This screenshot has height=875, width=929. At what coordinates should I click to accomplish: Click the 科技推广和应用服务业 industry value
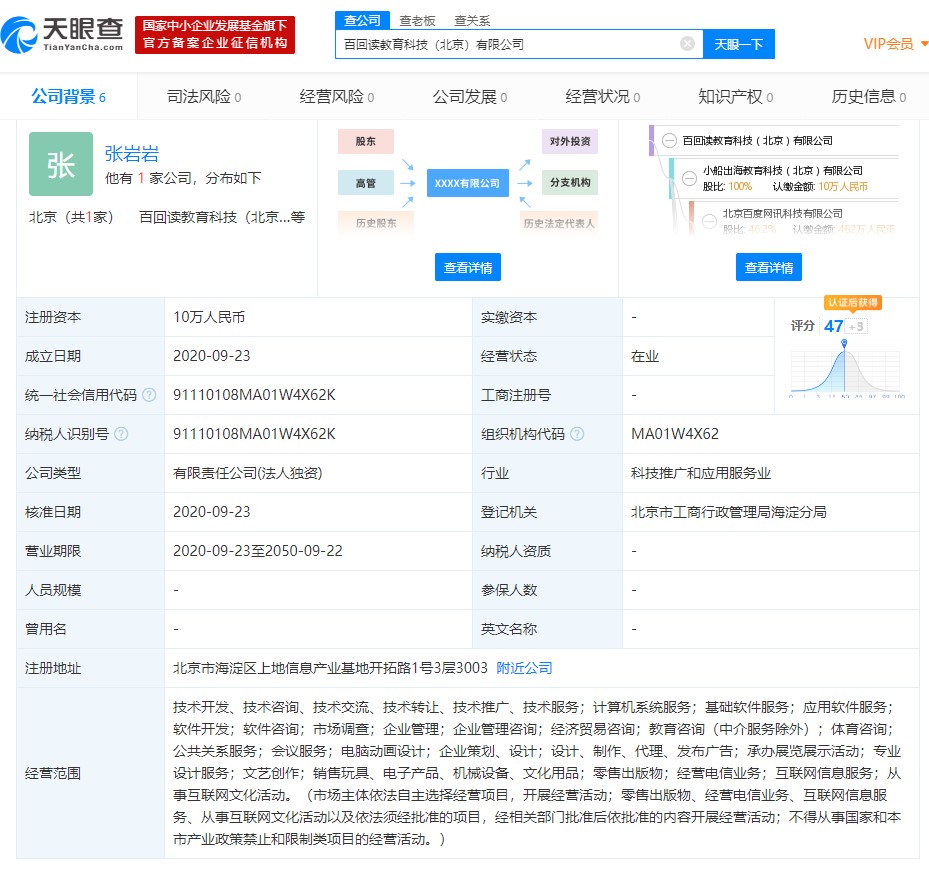coord(701,473)
